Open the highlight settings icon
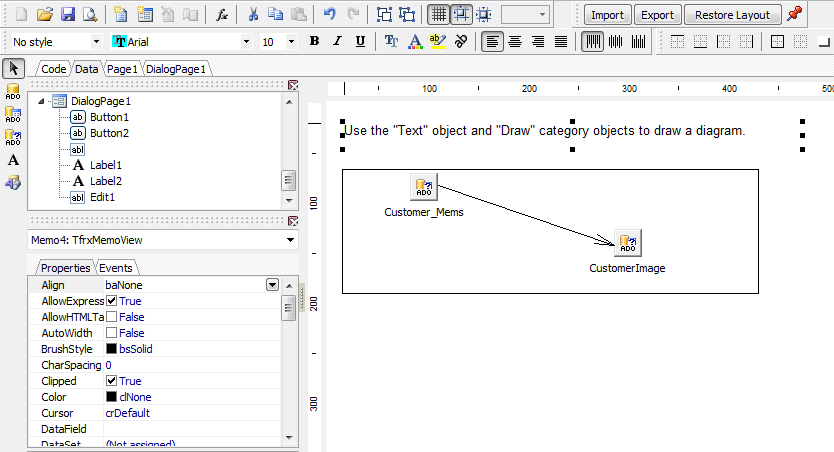The height and width of the screenshot is (452, 834). pyautogui.click(x=438, y=41)
